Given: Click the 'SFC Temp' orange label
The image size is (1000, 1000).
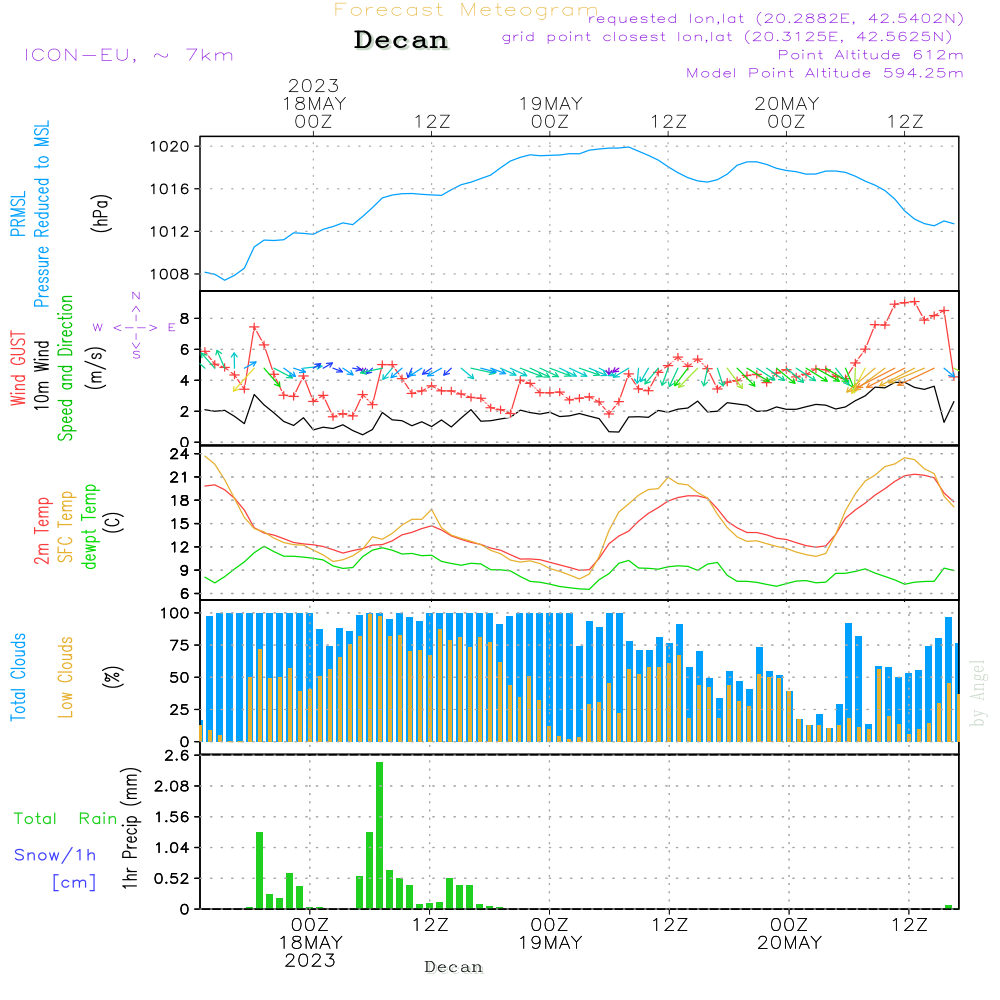Looking at the screenshot, I should [66, 527].
